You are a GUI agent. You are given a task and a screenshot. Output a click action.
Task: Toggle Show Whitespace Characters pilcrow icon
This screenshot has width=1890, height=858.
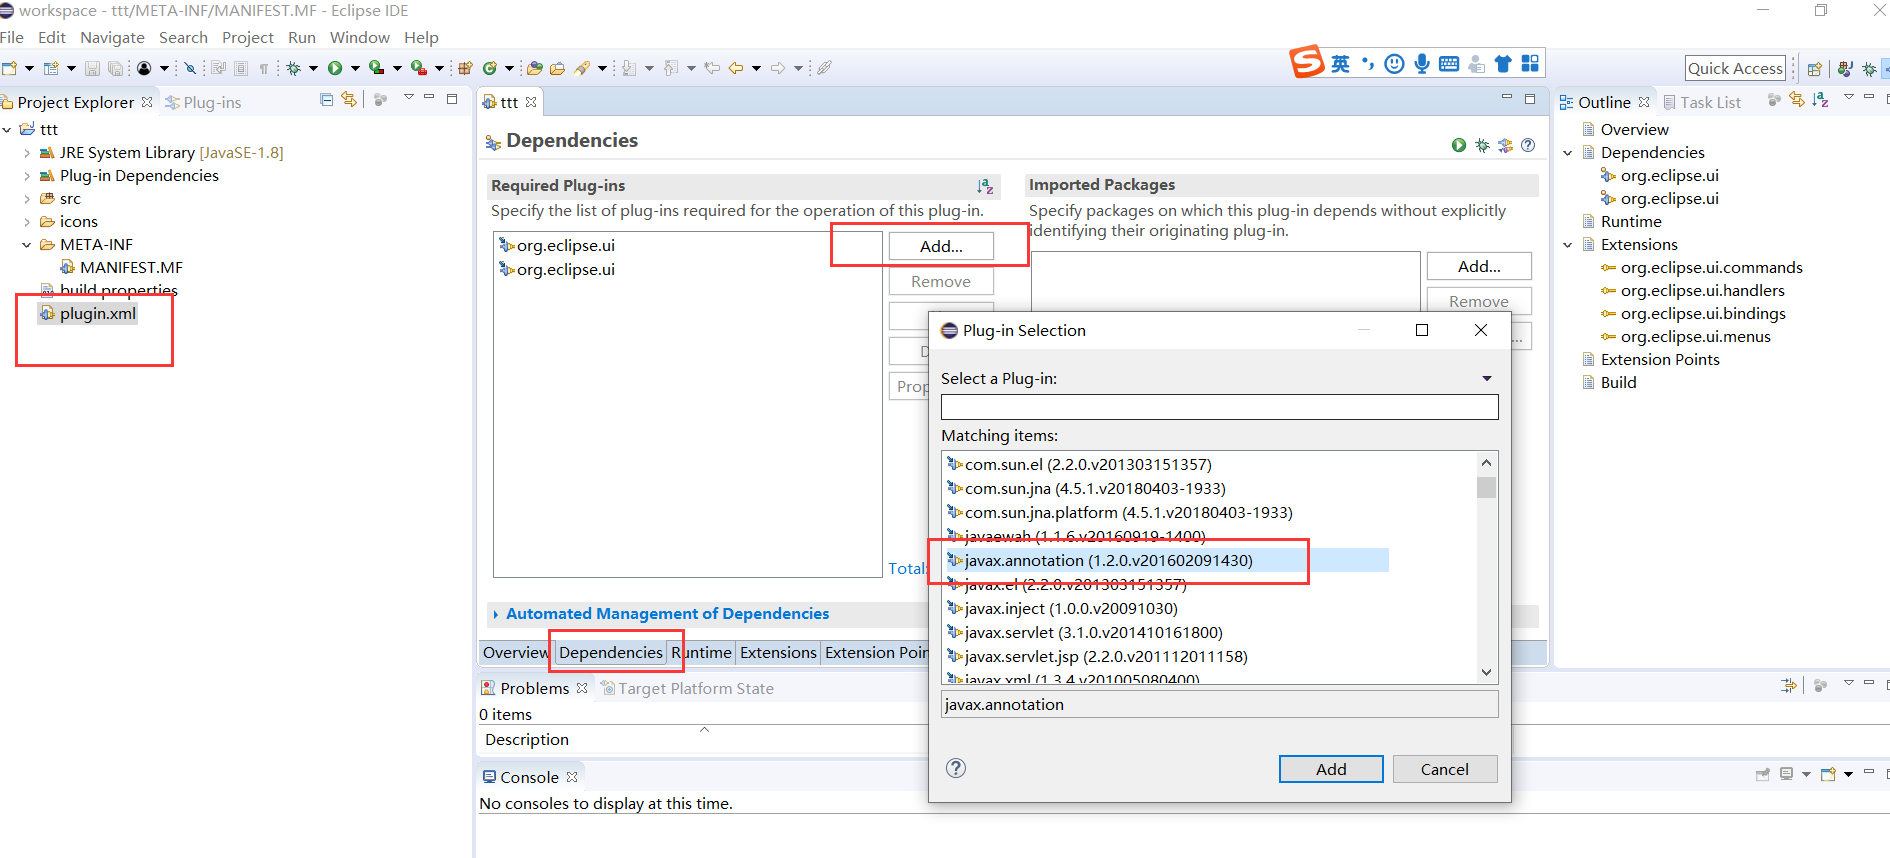point(264,68)
